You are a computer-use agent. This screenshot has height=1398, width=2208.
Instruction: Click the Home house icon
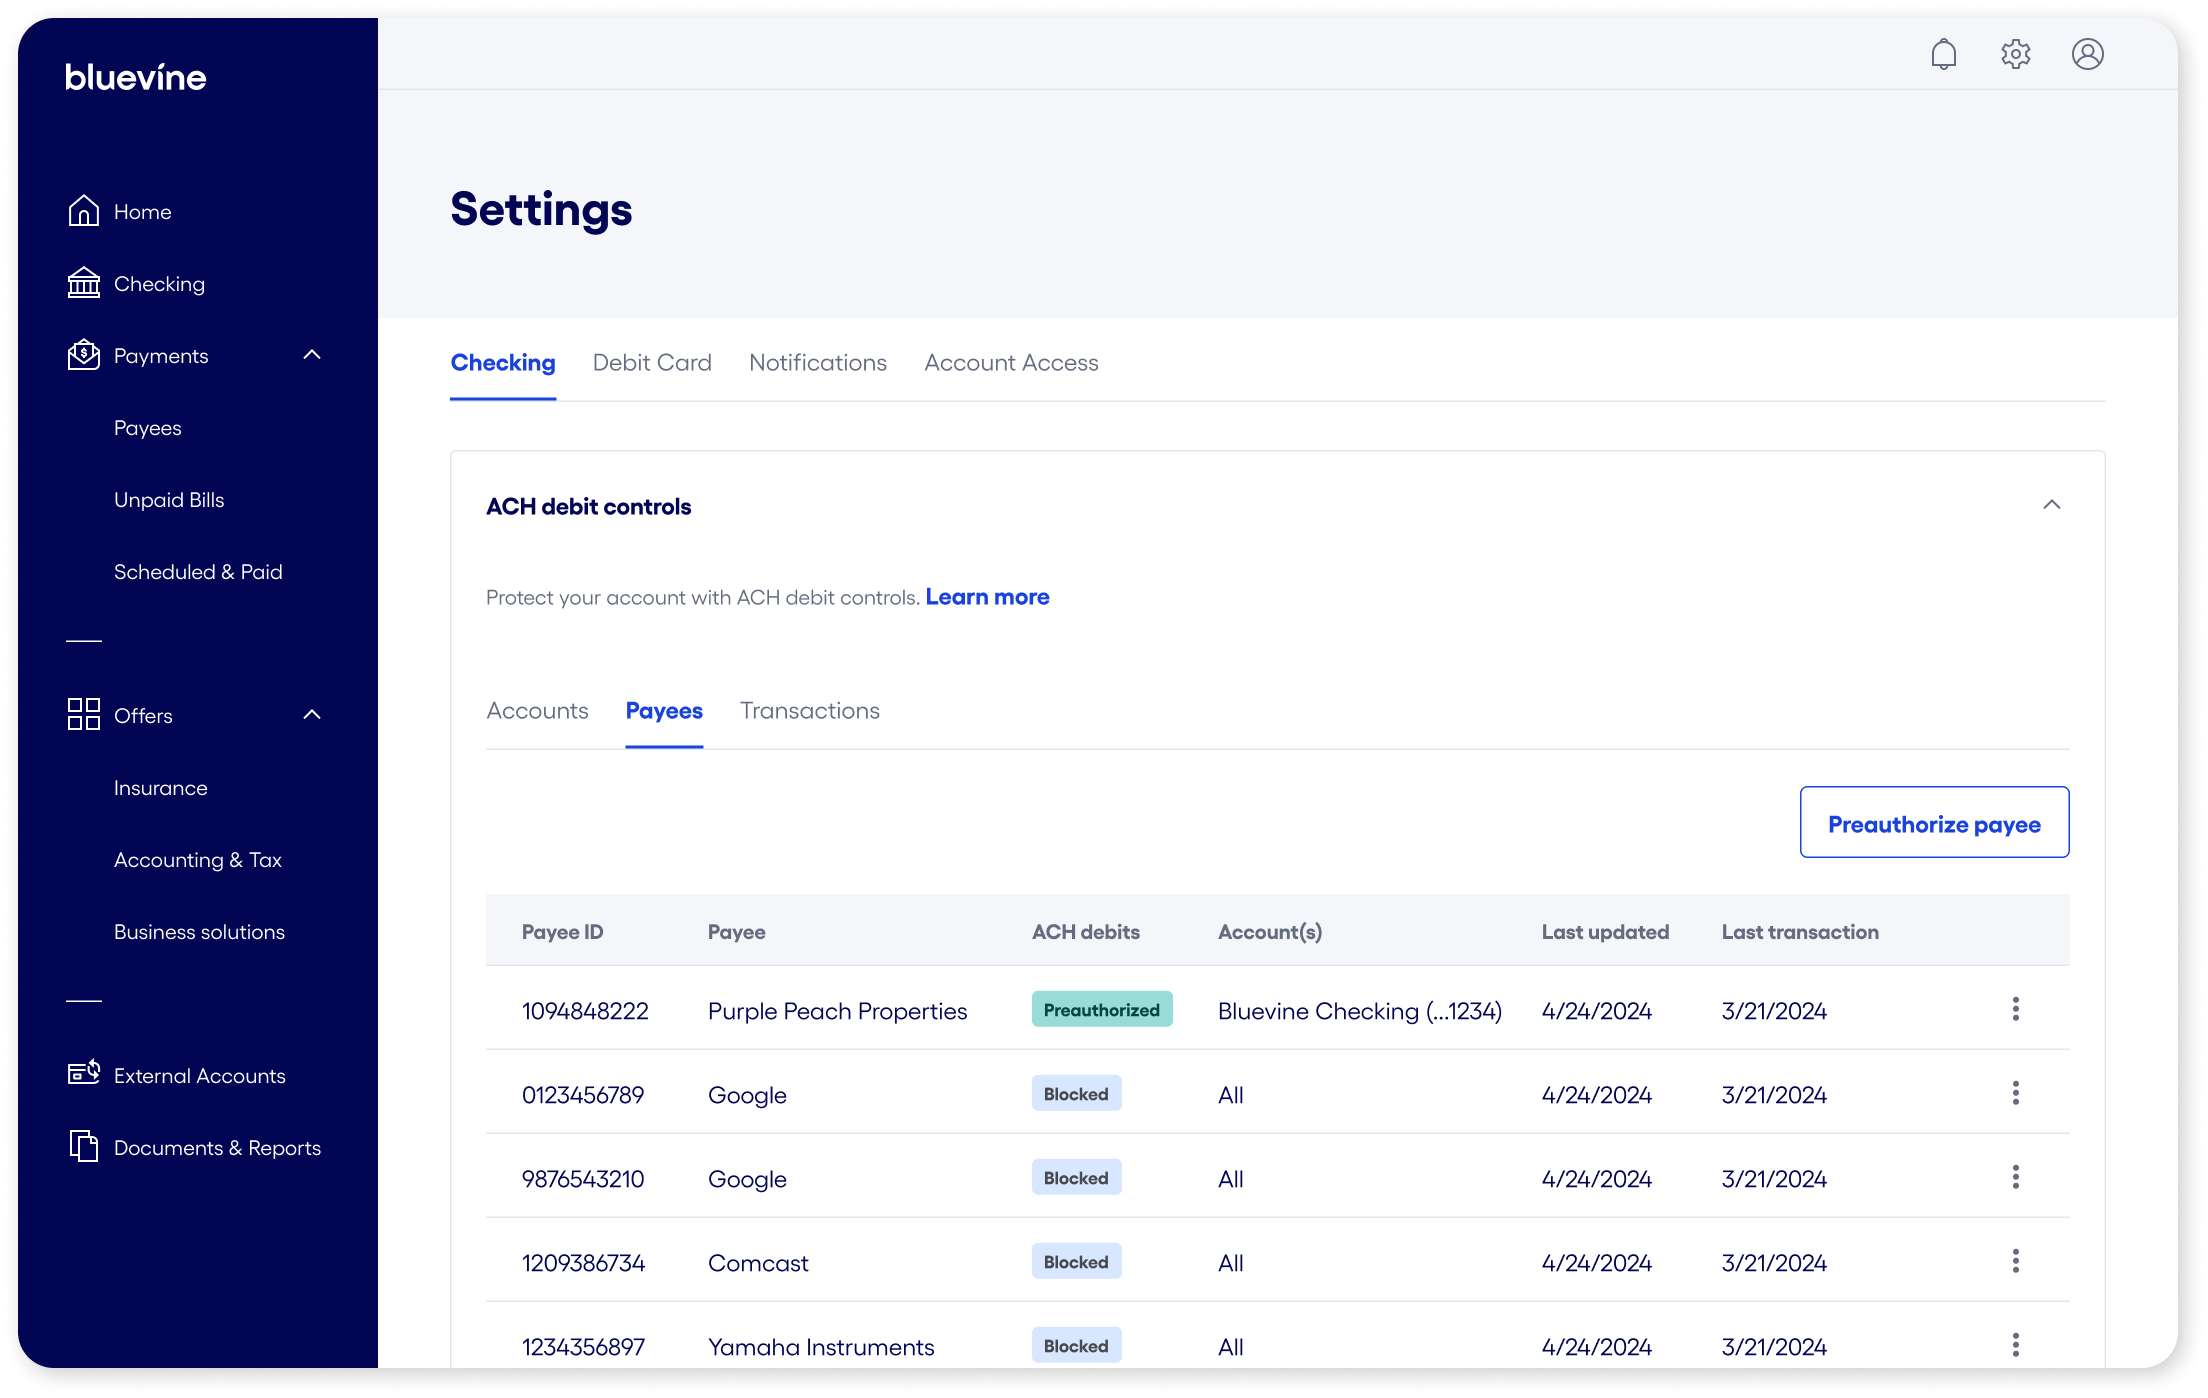pyautogui.click(x=84, y=211)
